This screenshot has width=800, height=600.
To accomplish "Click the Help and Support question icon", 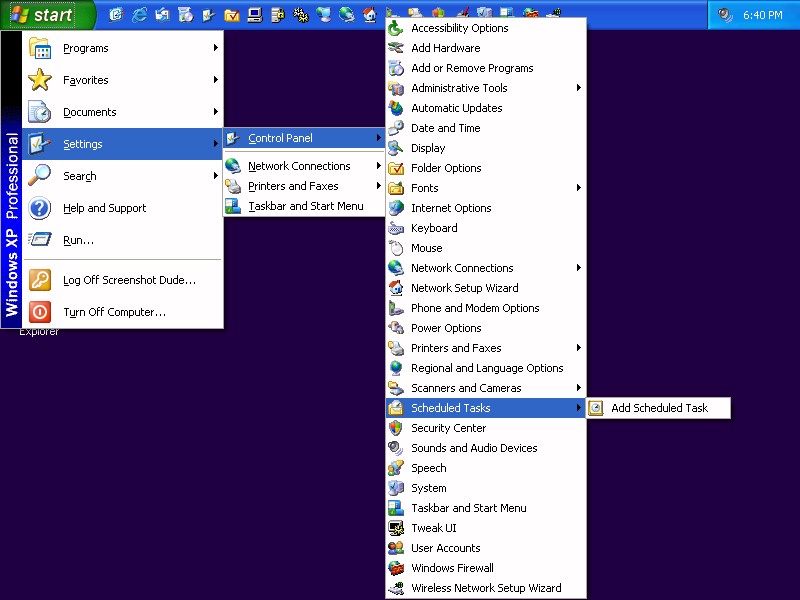I will [x=40, y=208].
